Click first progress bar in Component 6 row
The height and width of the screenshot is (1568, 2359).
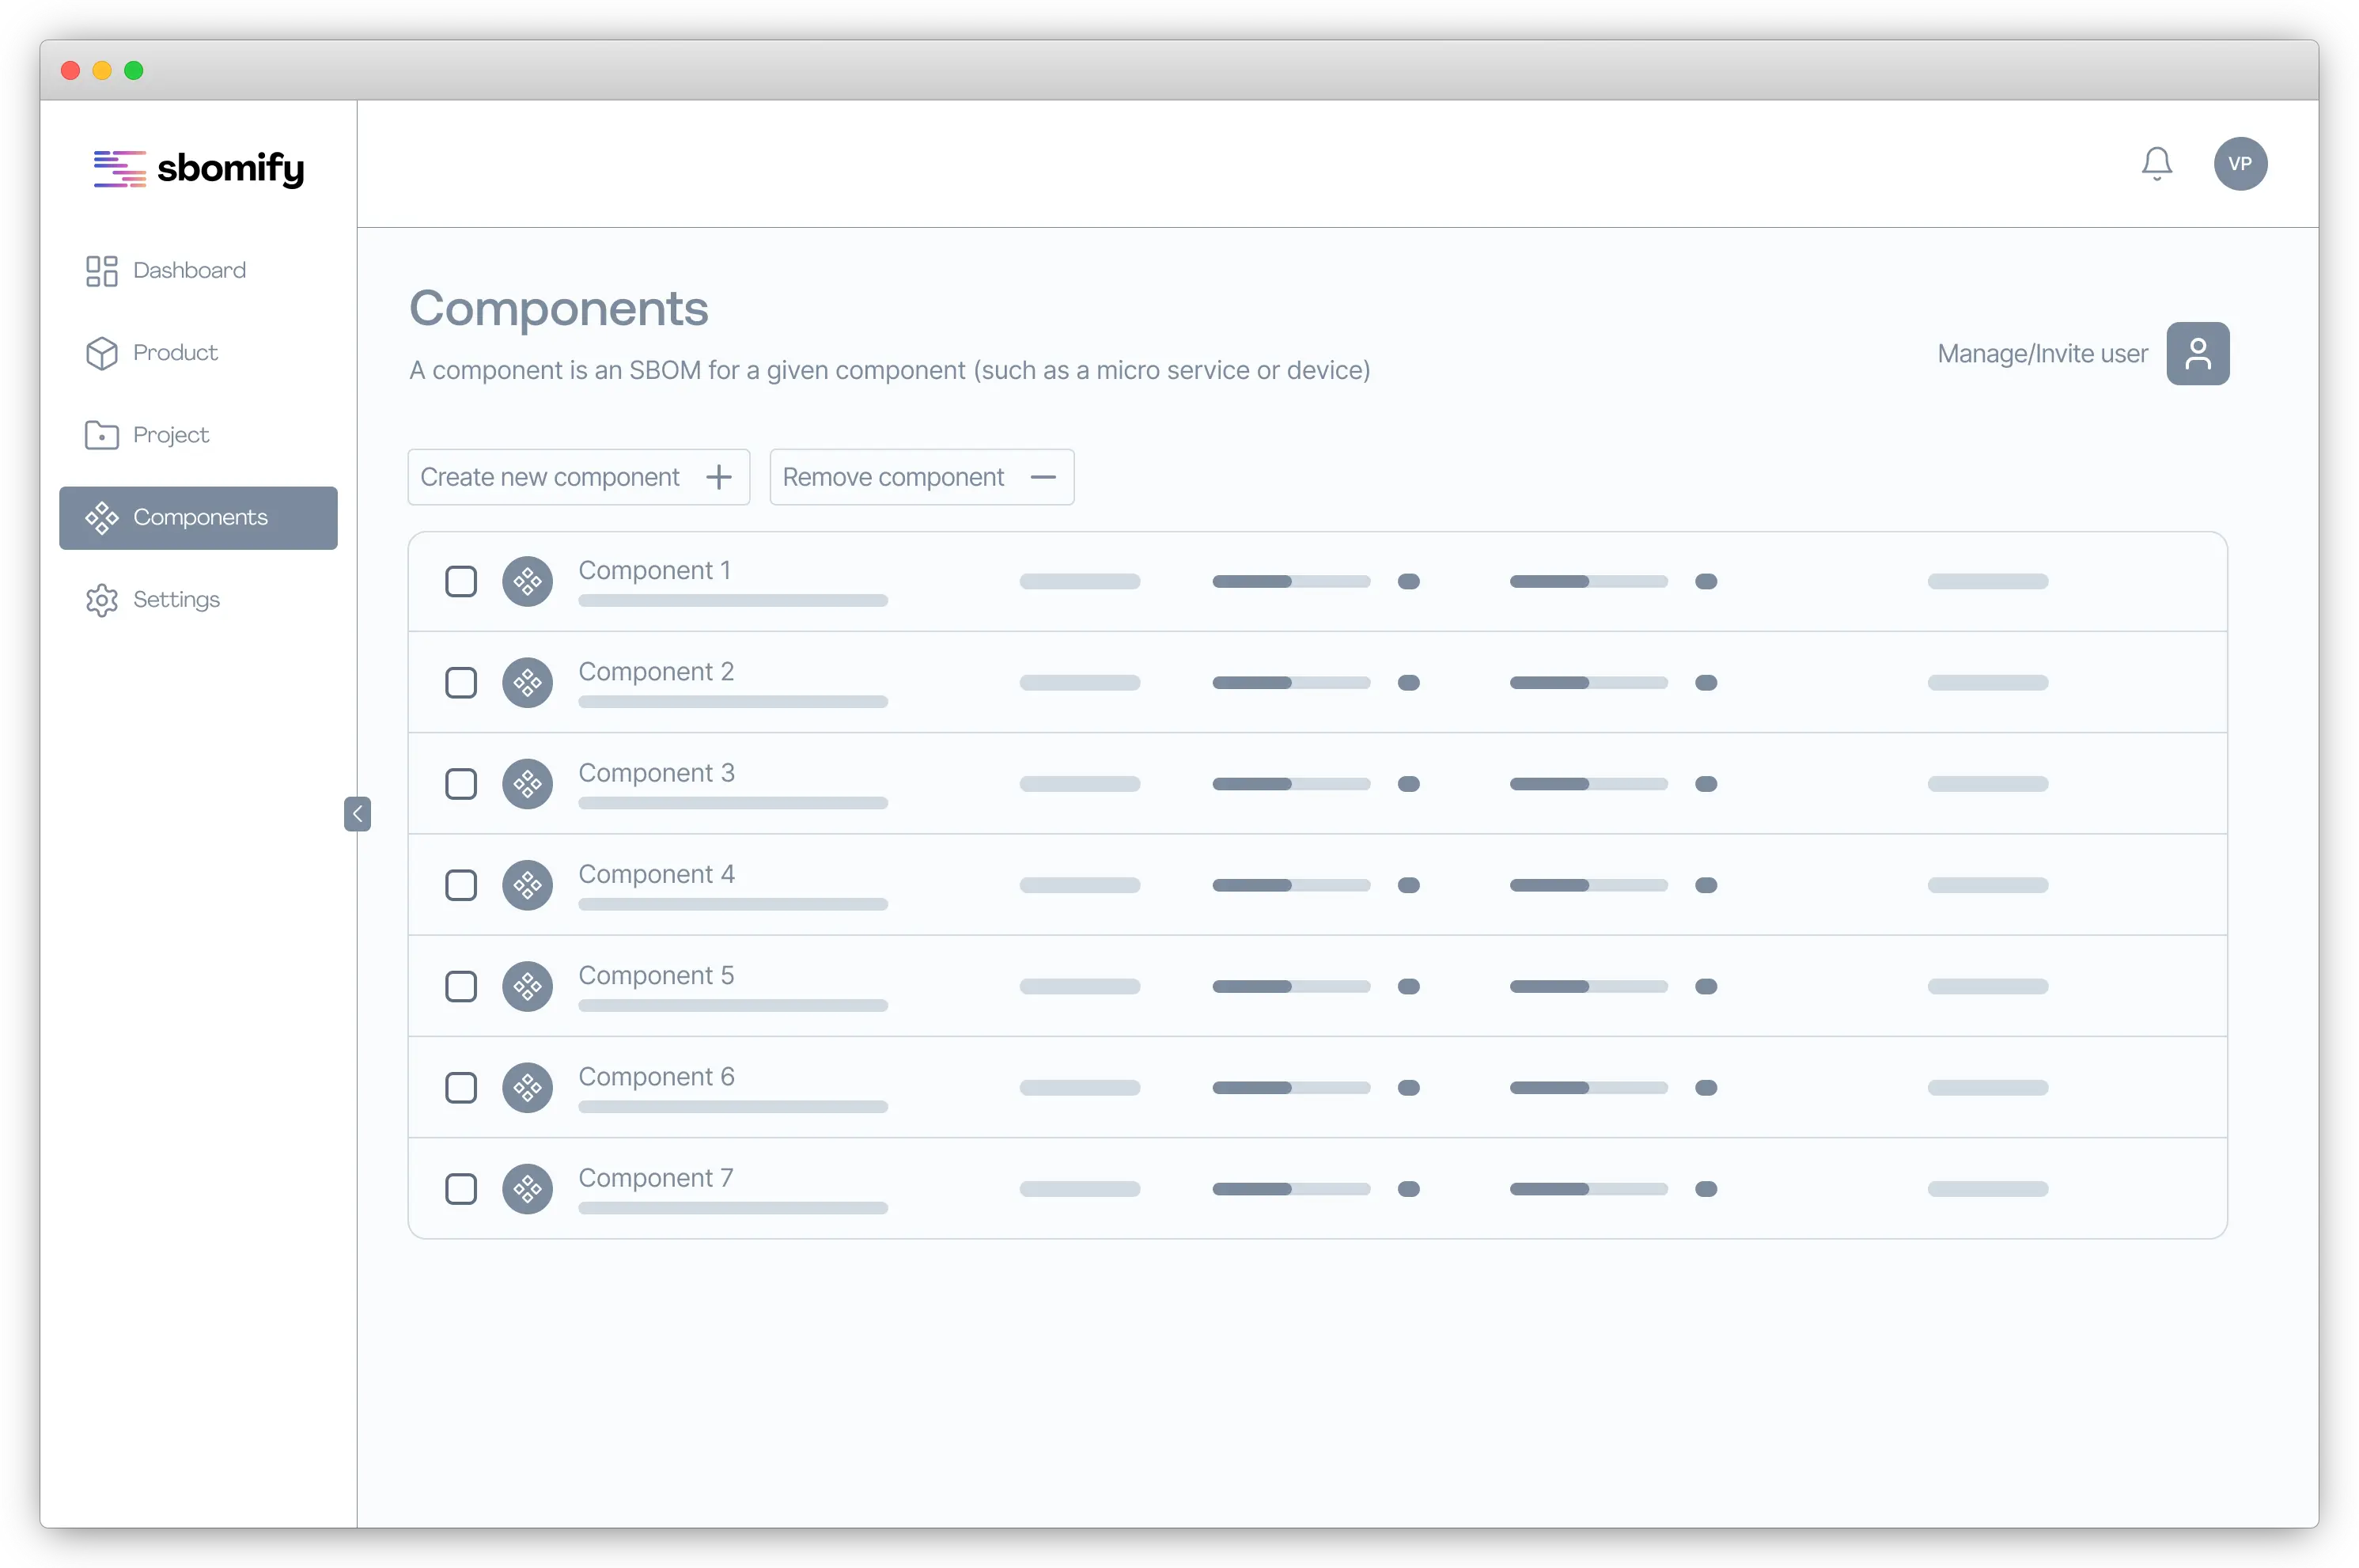coord(1290,1088)
